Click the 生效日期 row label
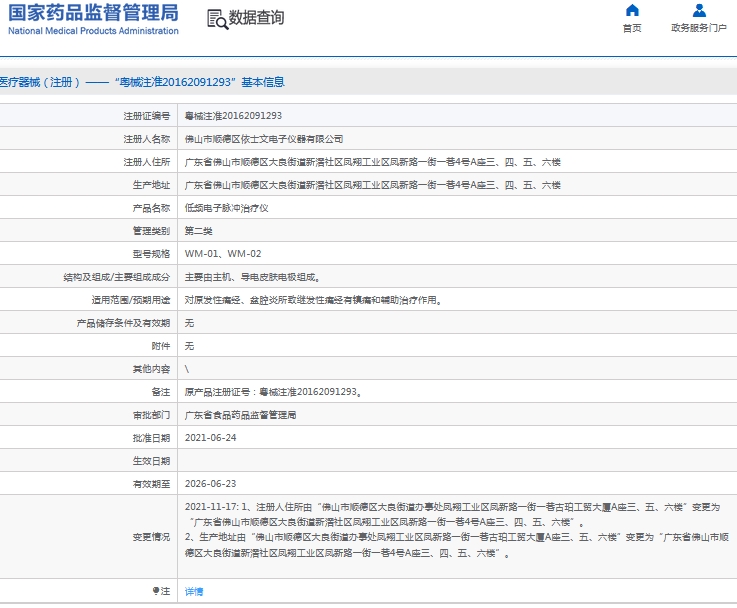Screen dimensions: 737x608 (x=151, y=461)
